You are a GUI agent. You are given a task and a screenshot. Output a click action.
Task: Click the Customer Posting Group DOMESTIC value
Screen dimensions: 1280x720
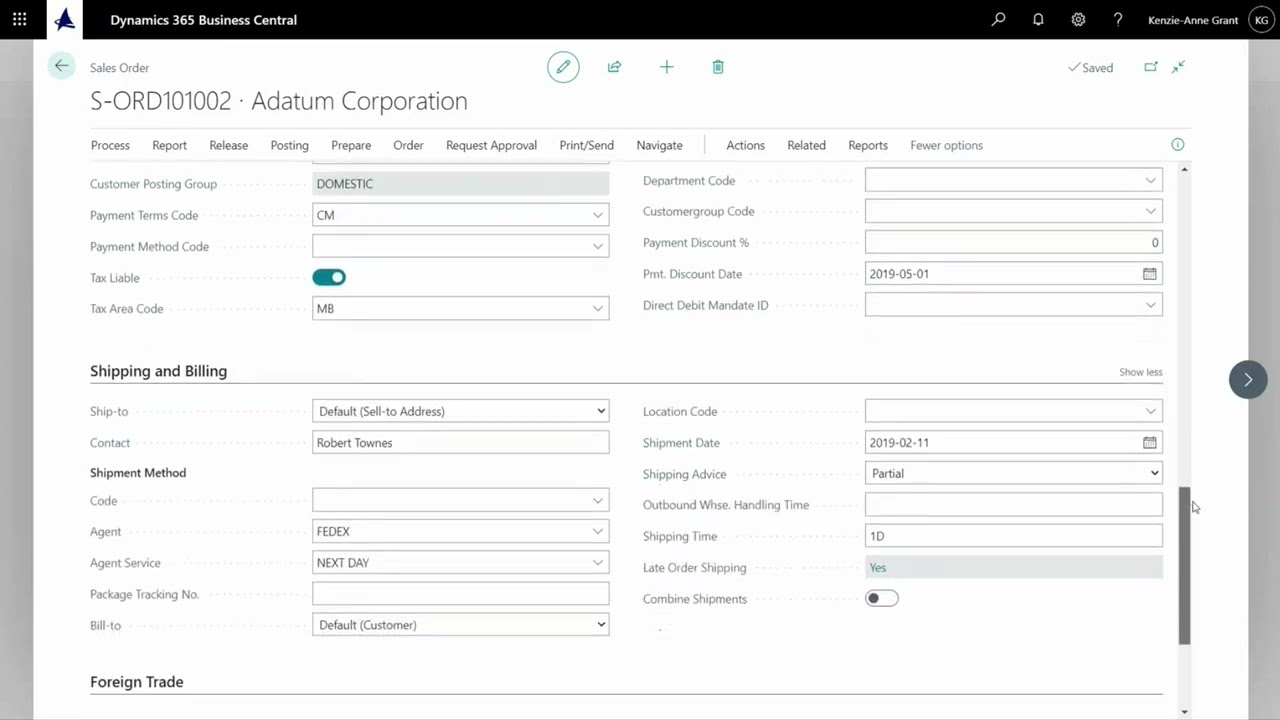click(x=460, y=184)
